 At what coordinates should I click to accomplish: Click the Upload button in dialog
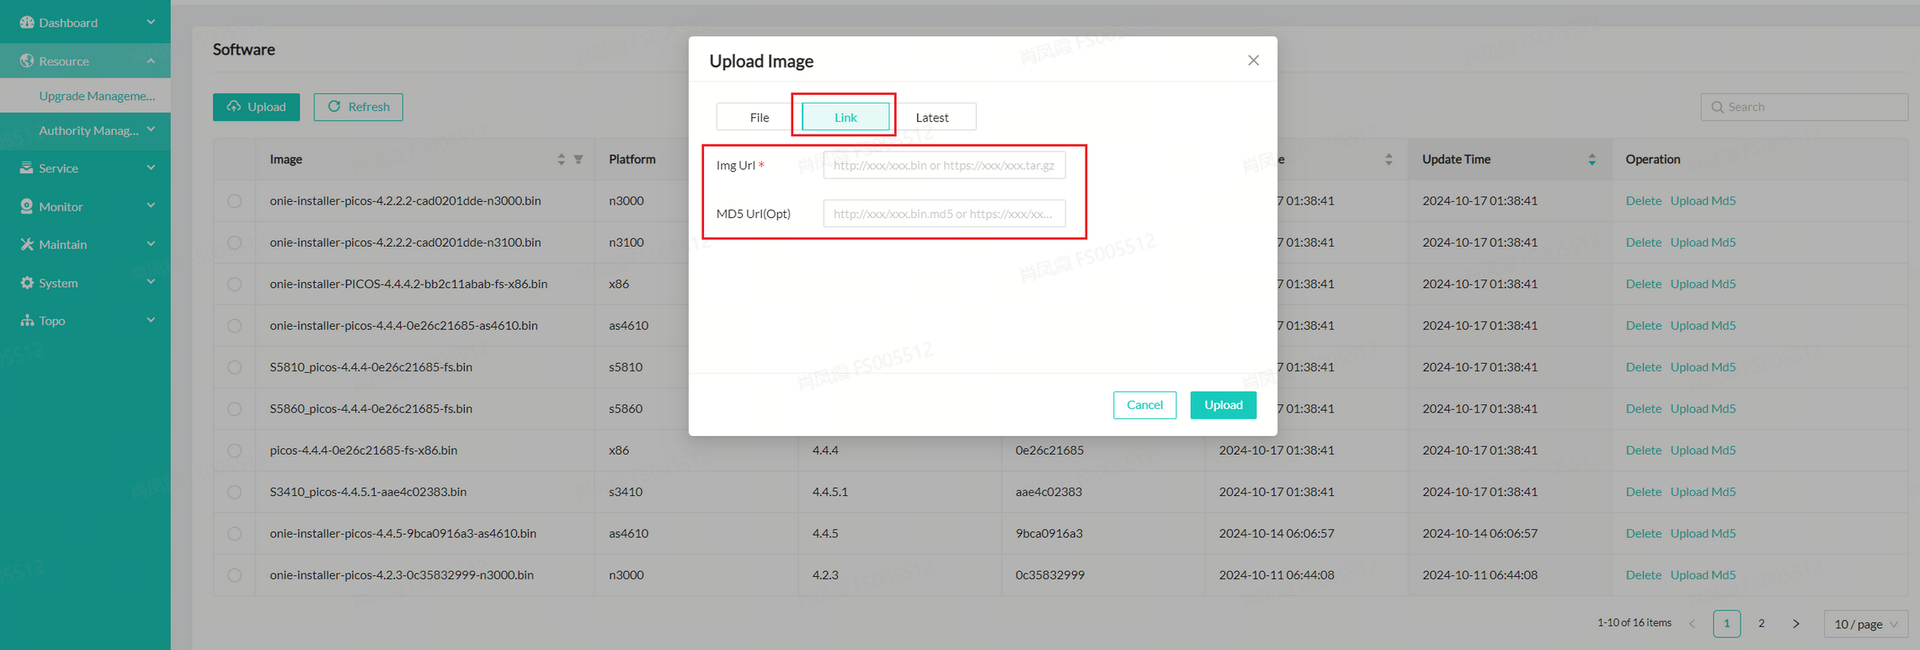pos(1223,405)
